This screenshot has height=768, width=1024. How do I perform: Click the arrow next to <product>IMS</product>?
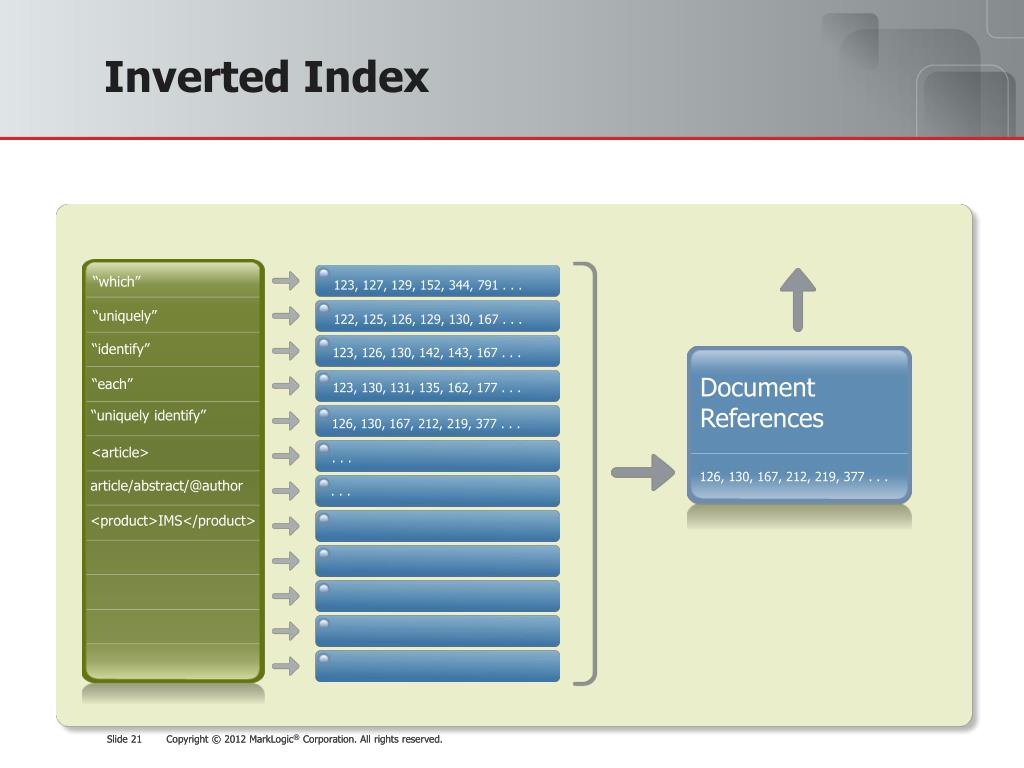(x=286, y=526)
